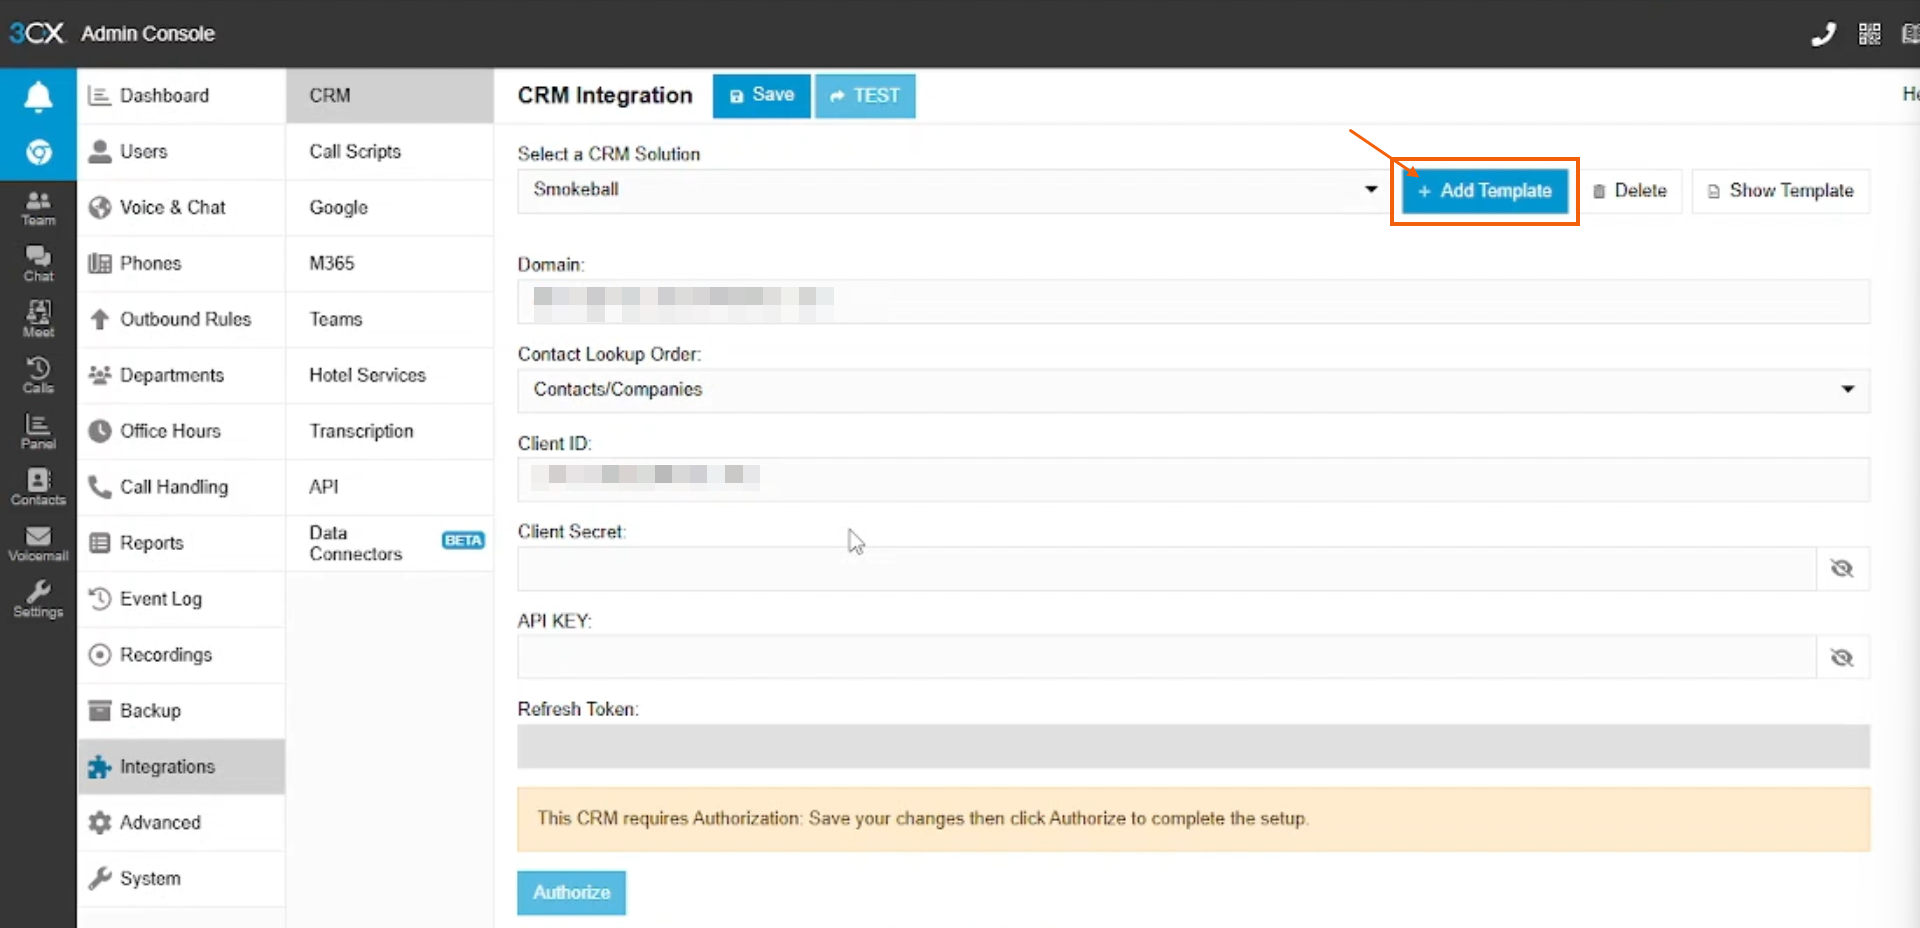Viewport: 1920px width, 928px height.
Task: Click the Show Template button
Action: tap(1780, 191)
